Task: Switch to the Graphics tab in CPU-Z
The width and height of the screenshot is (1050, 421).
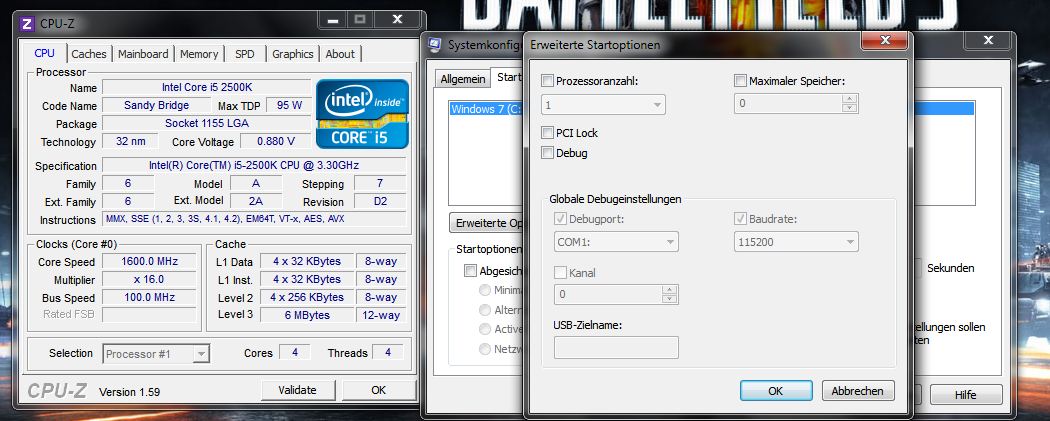Action: 293,54
